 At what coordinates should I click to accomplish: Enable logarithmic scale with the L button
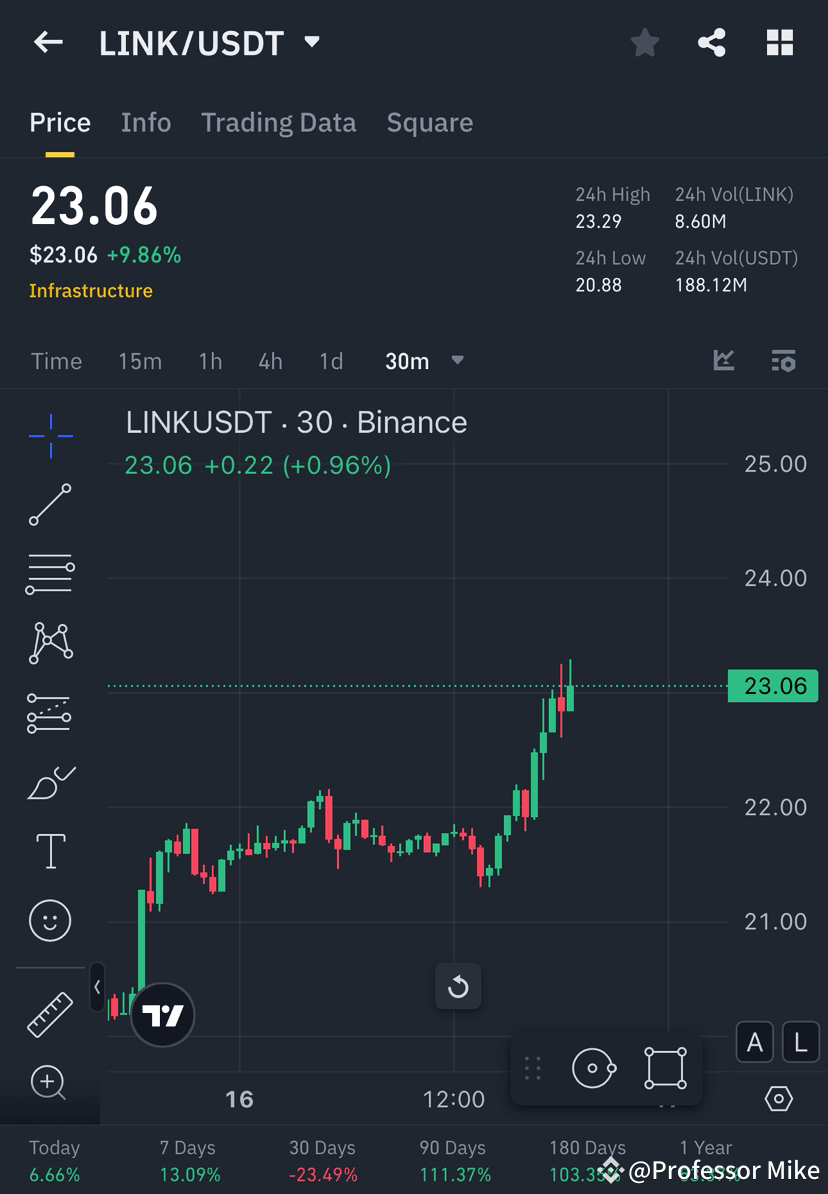(800, 1042)
